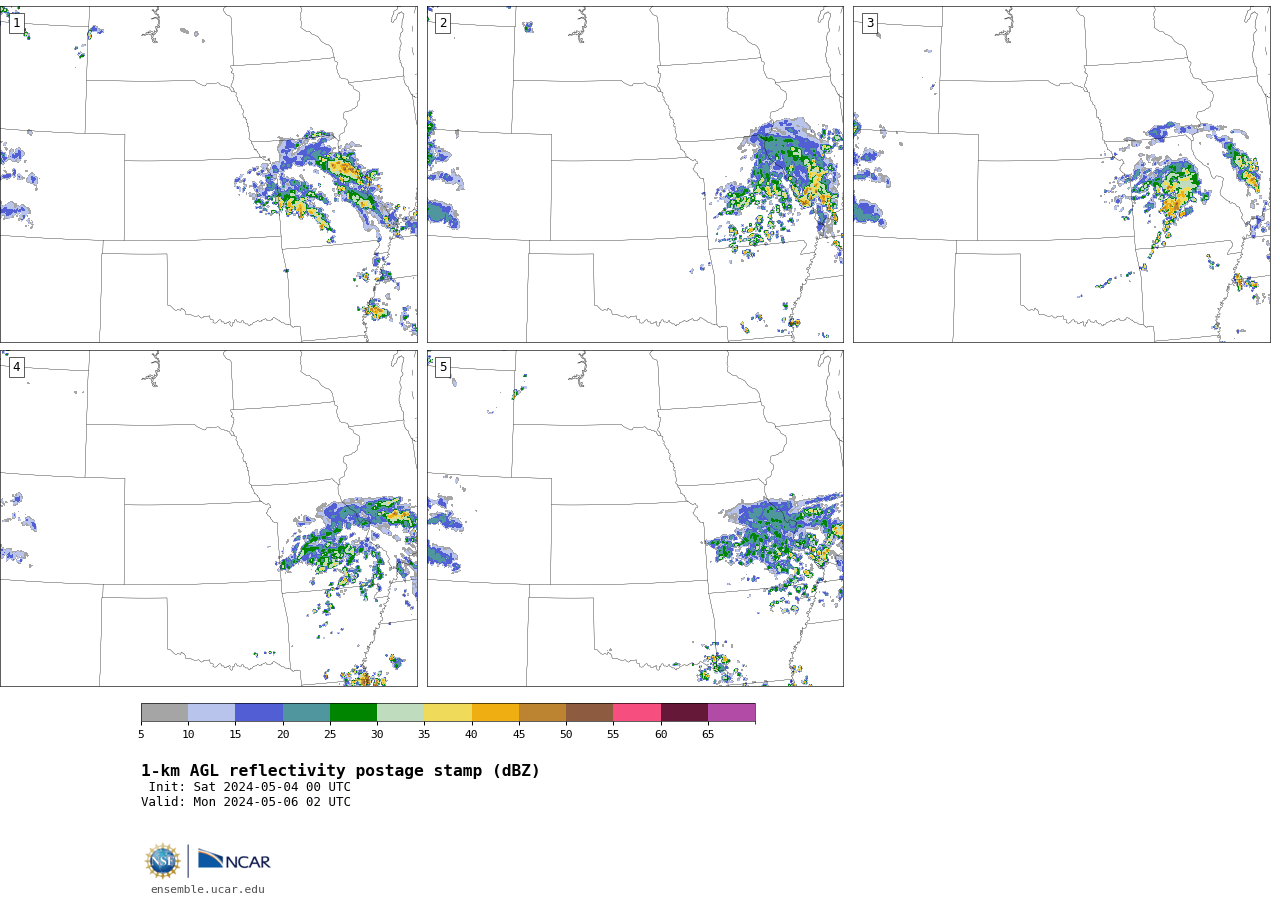Click the yellow 35-40 dBZ swatch
This screenshot has width=1280, height=901.
pyautogui.click(x=448, y=713)
